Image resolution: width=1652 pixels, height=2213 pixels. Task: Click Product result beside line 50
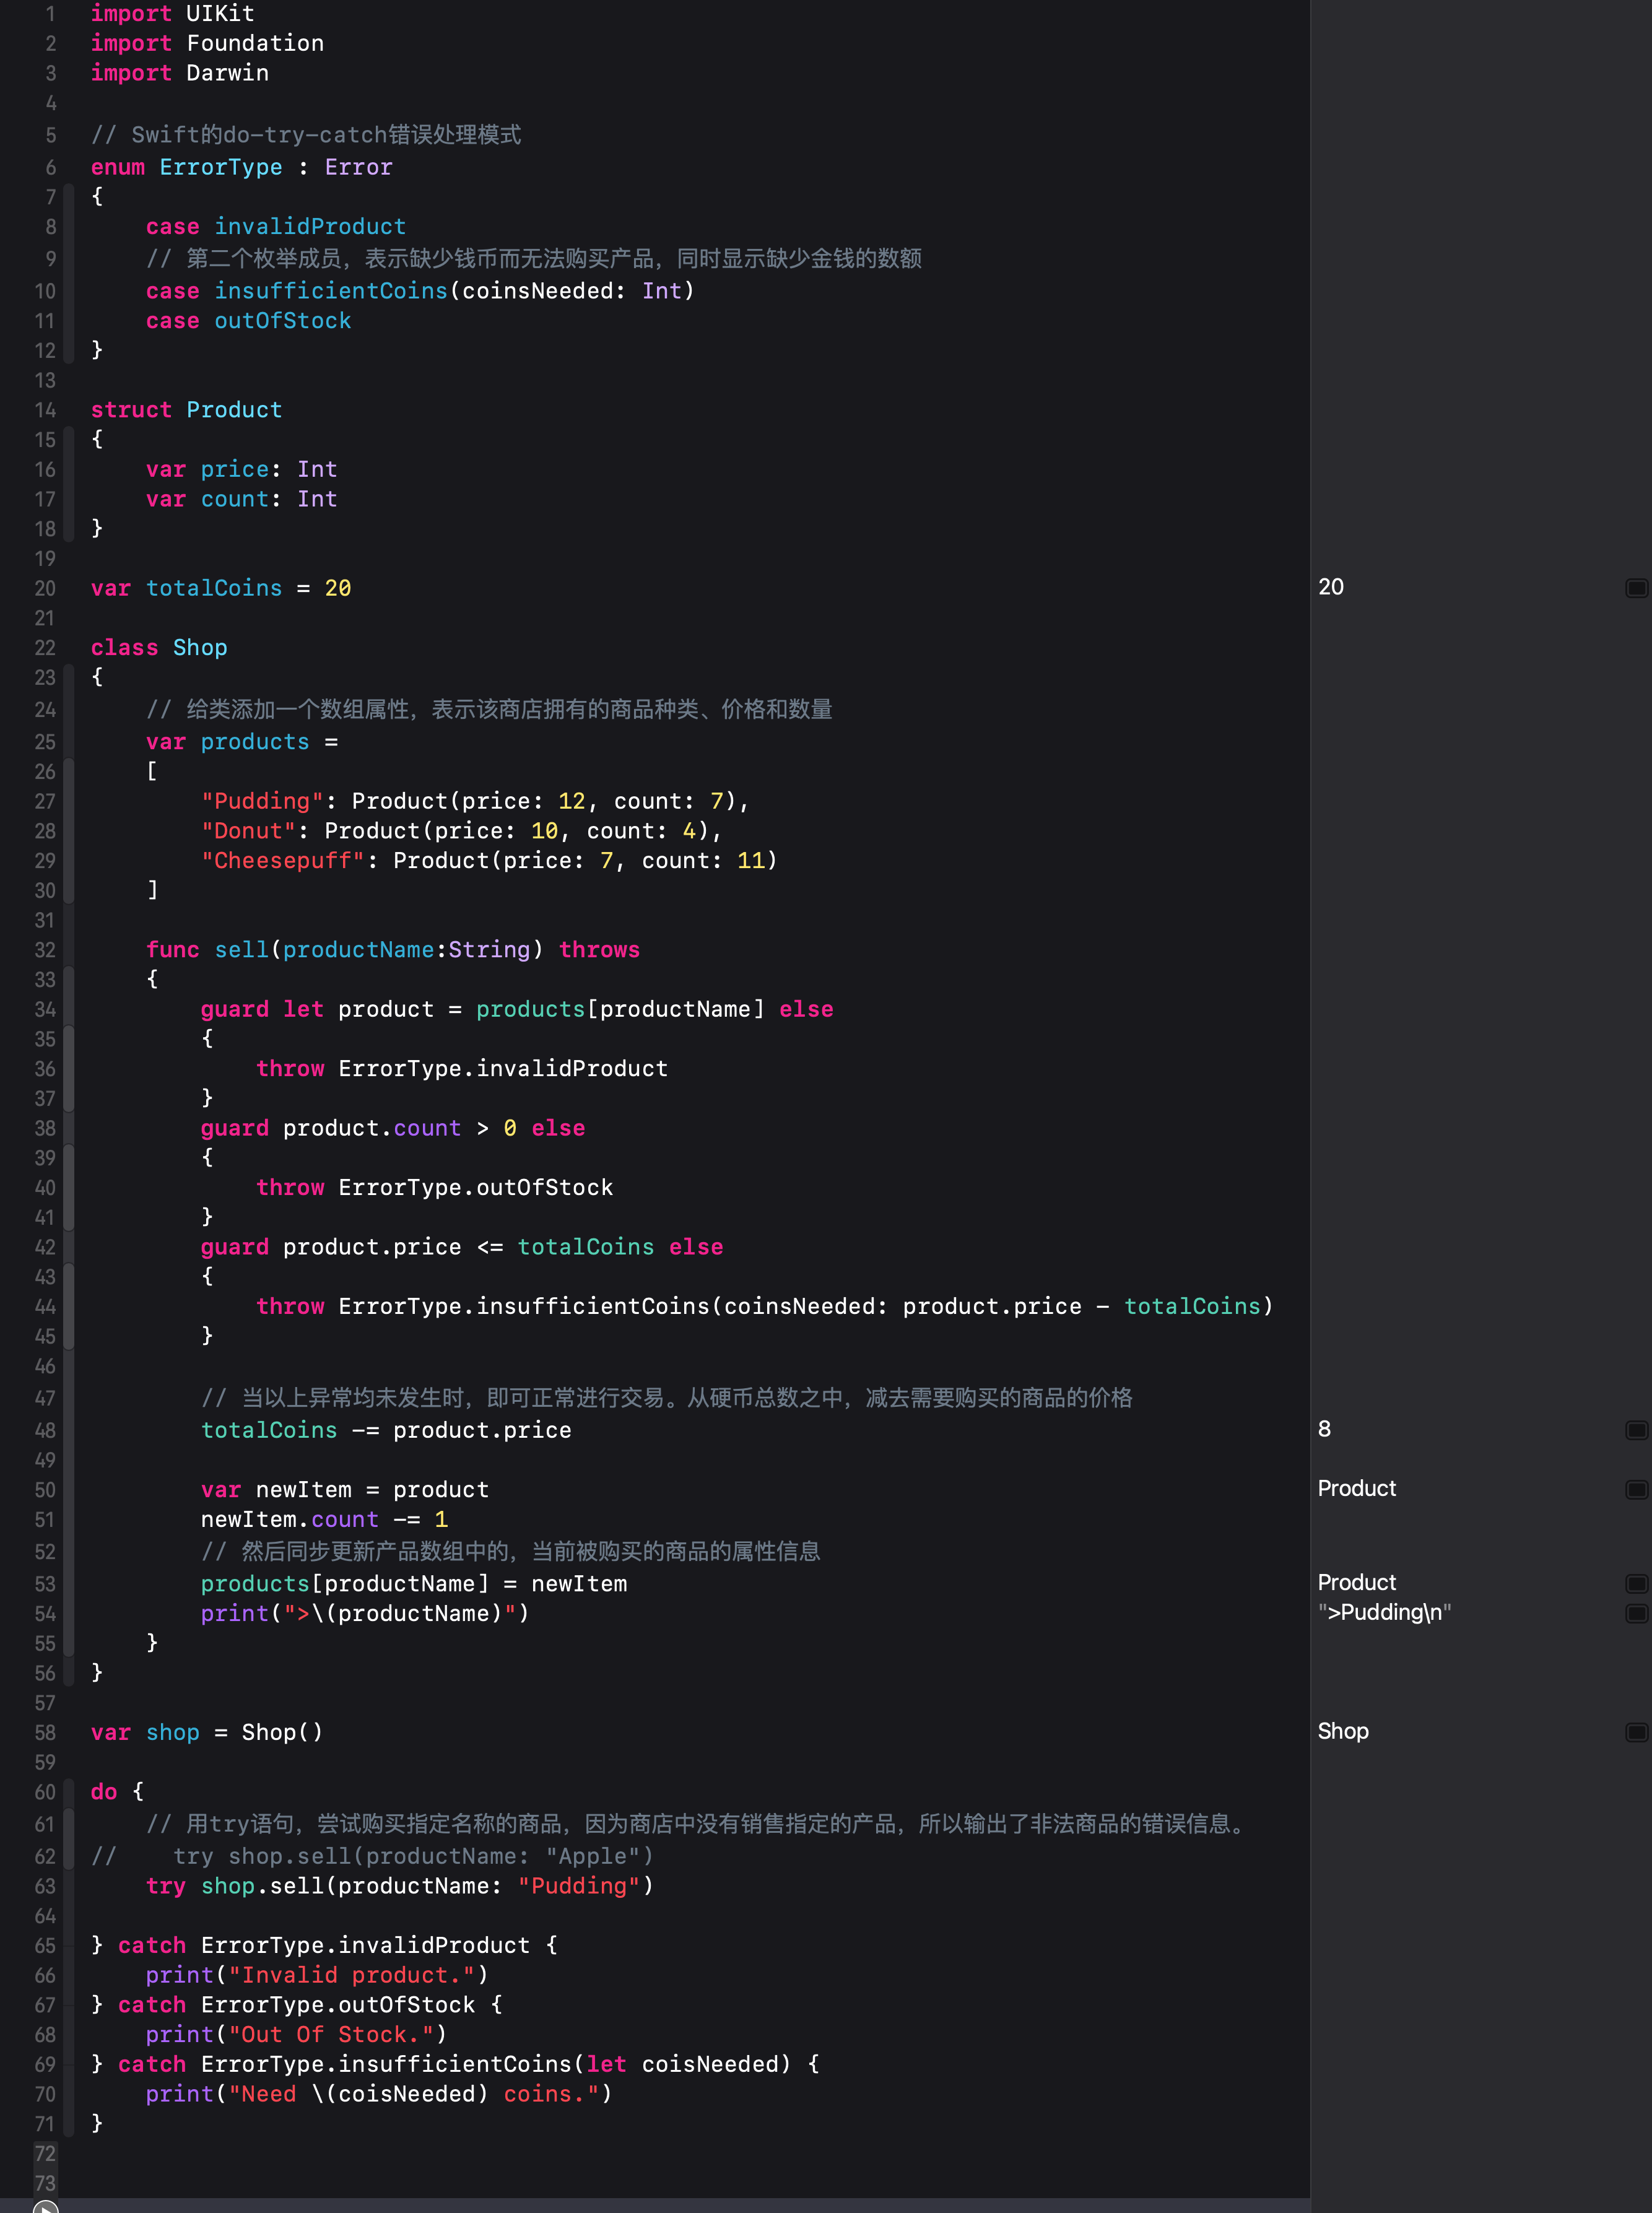click(1356, 1488)
